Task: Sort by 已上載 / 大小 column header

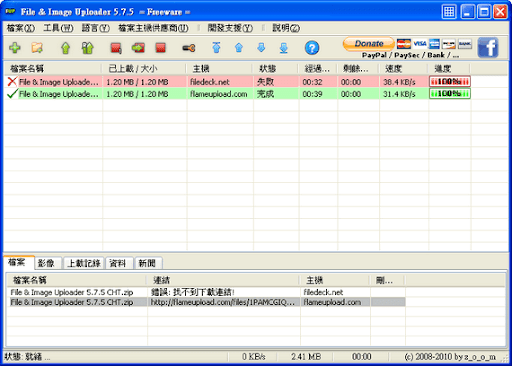Action: tap(144, 69)
